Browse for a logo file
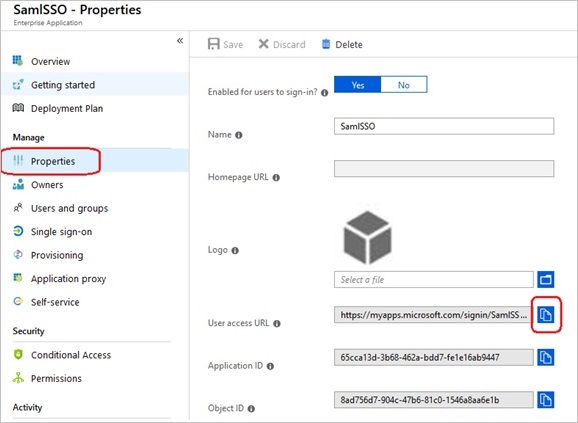Image resolution: width=578 pixels, height=423 pixels. [x=546, y=280]
